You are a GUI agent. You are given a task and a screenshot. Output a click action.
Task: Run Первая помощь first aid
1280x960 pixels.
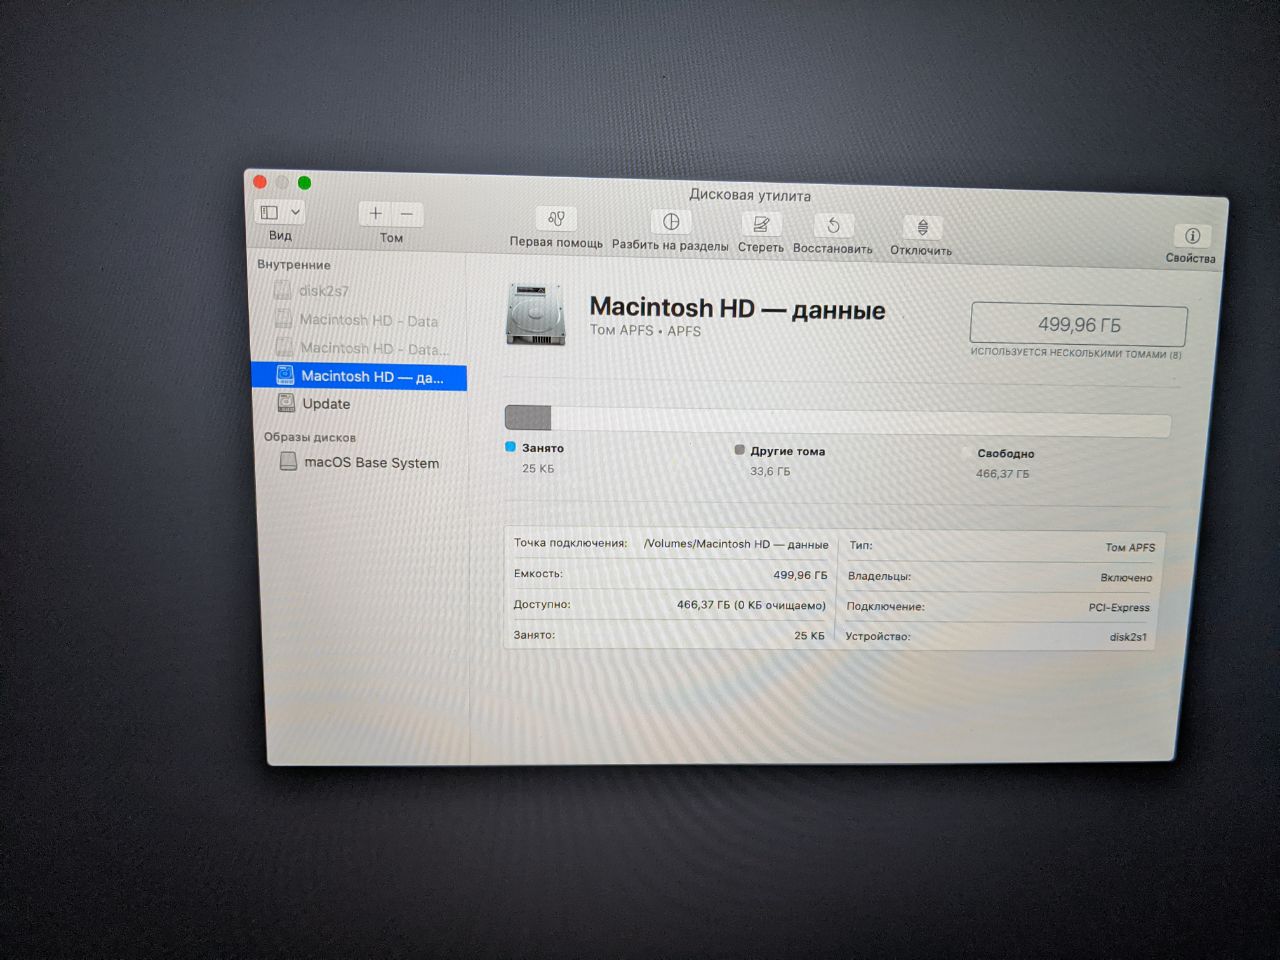click(557, 218)
